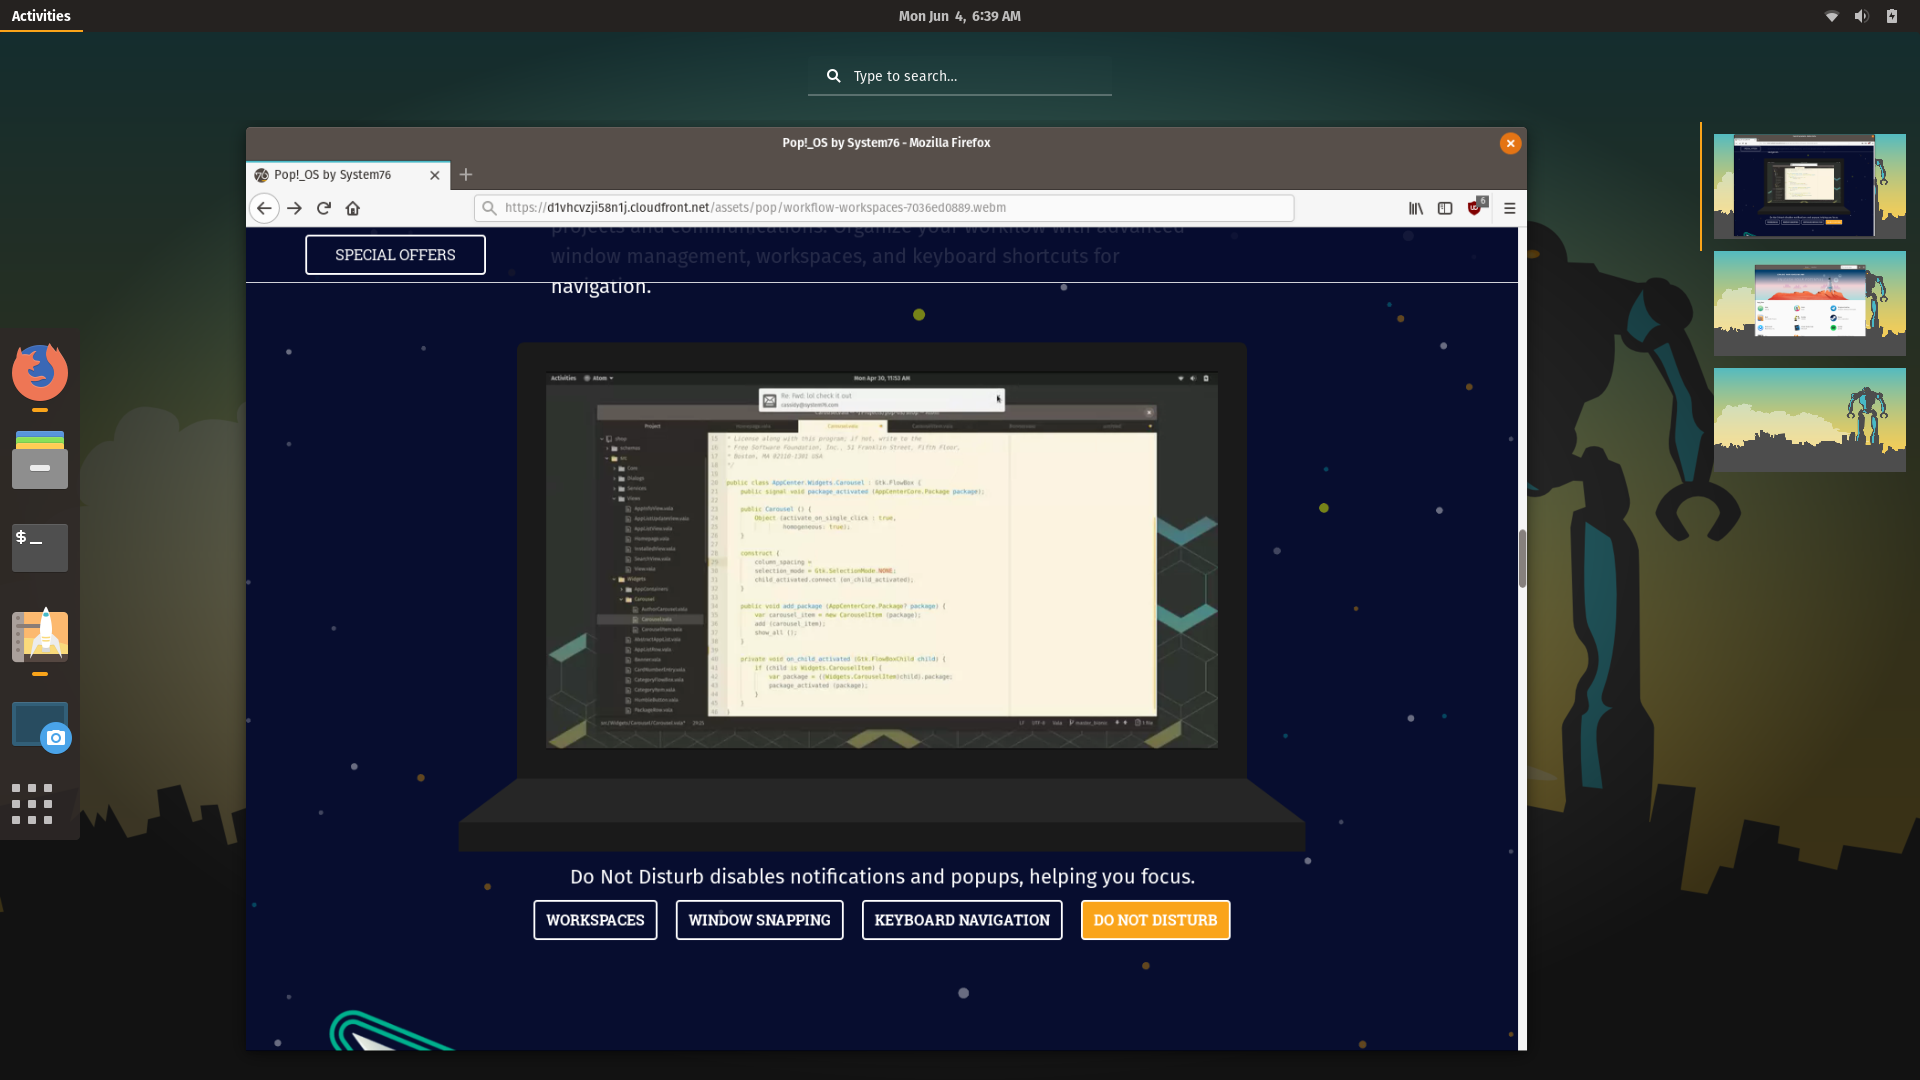Click the Firefox application icon in dock
Image resolution: width=1920 pixels, height=1080 pixels.
(38, 372)
